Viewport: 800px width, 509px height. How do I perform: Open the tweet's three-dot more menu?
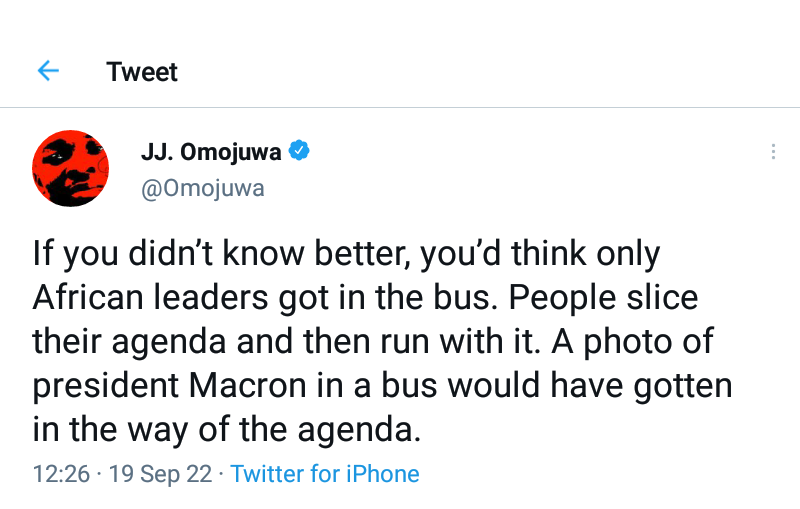773,152
